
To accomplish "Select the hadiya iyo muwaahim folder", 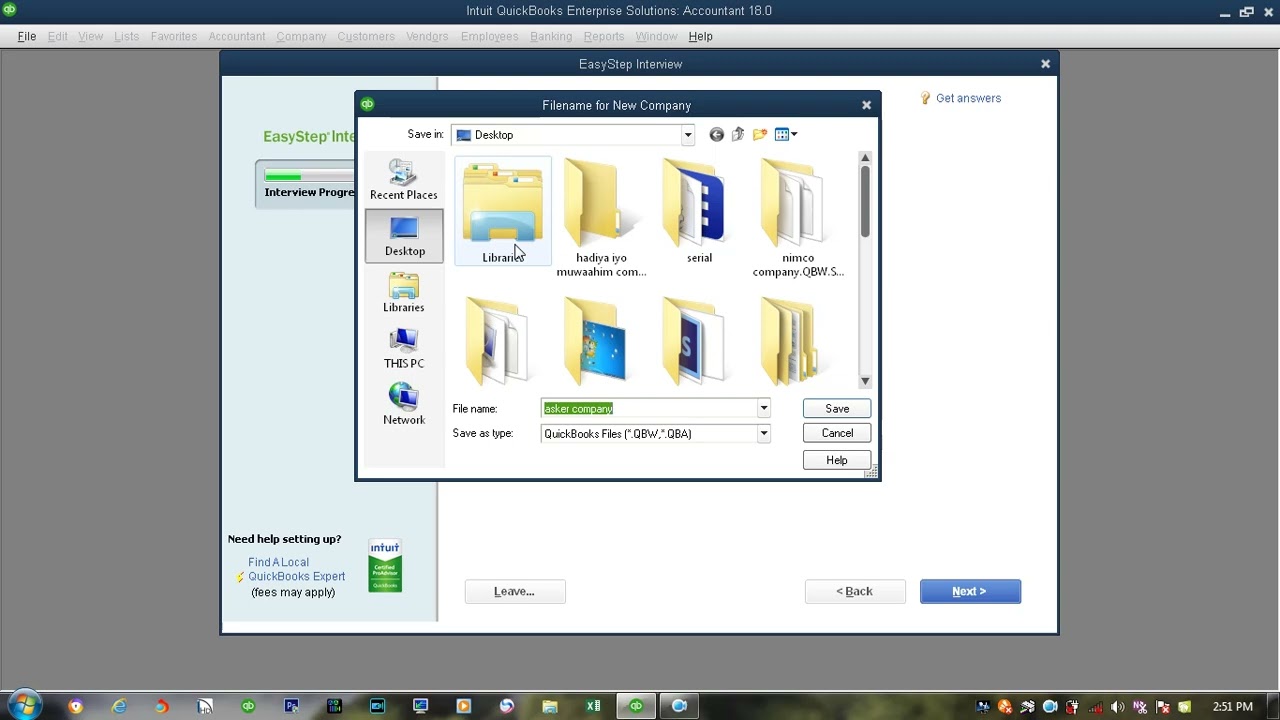I will (601, 219).
